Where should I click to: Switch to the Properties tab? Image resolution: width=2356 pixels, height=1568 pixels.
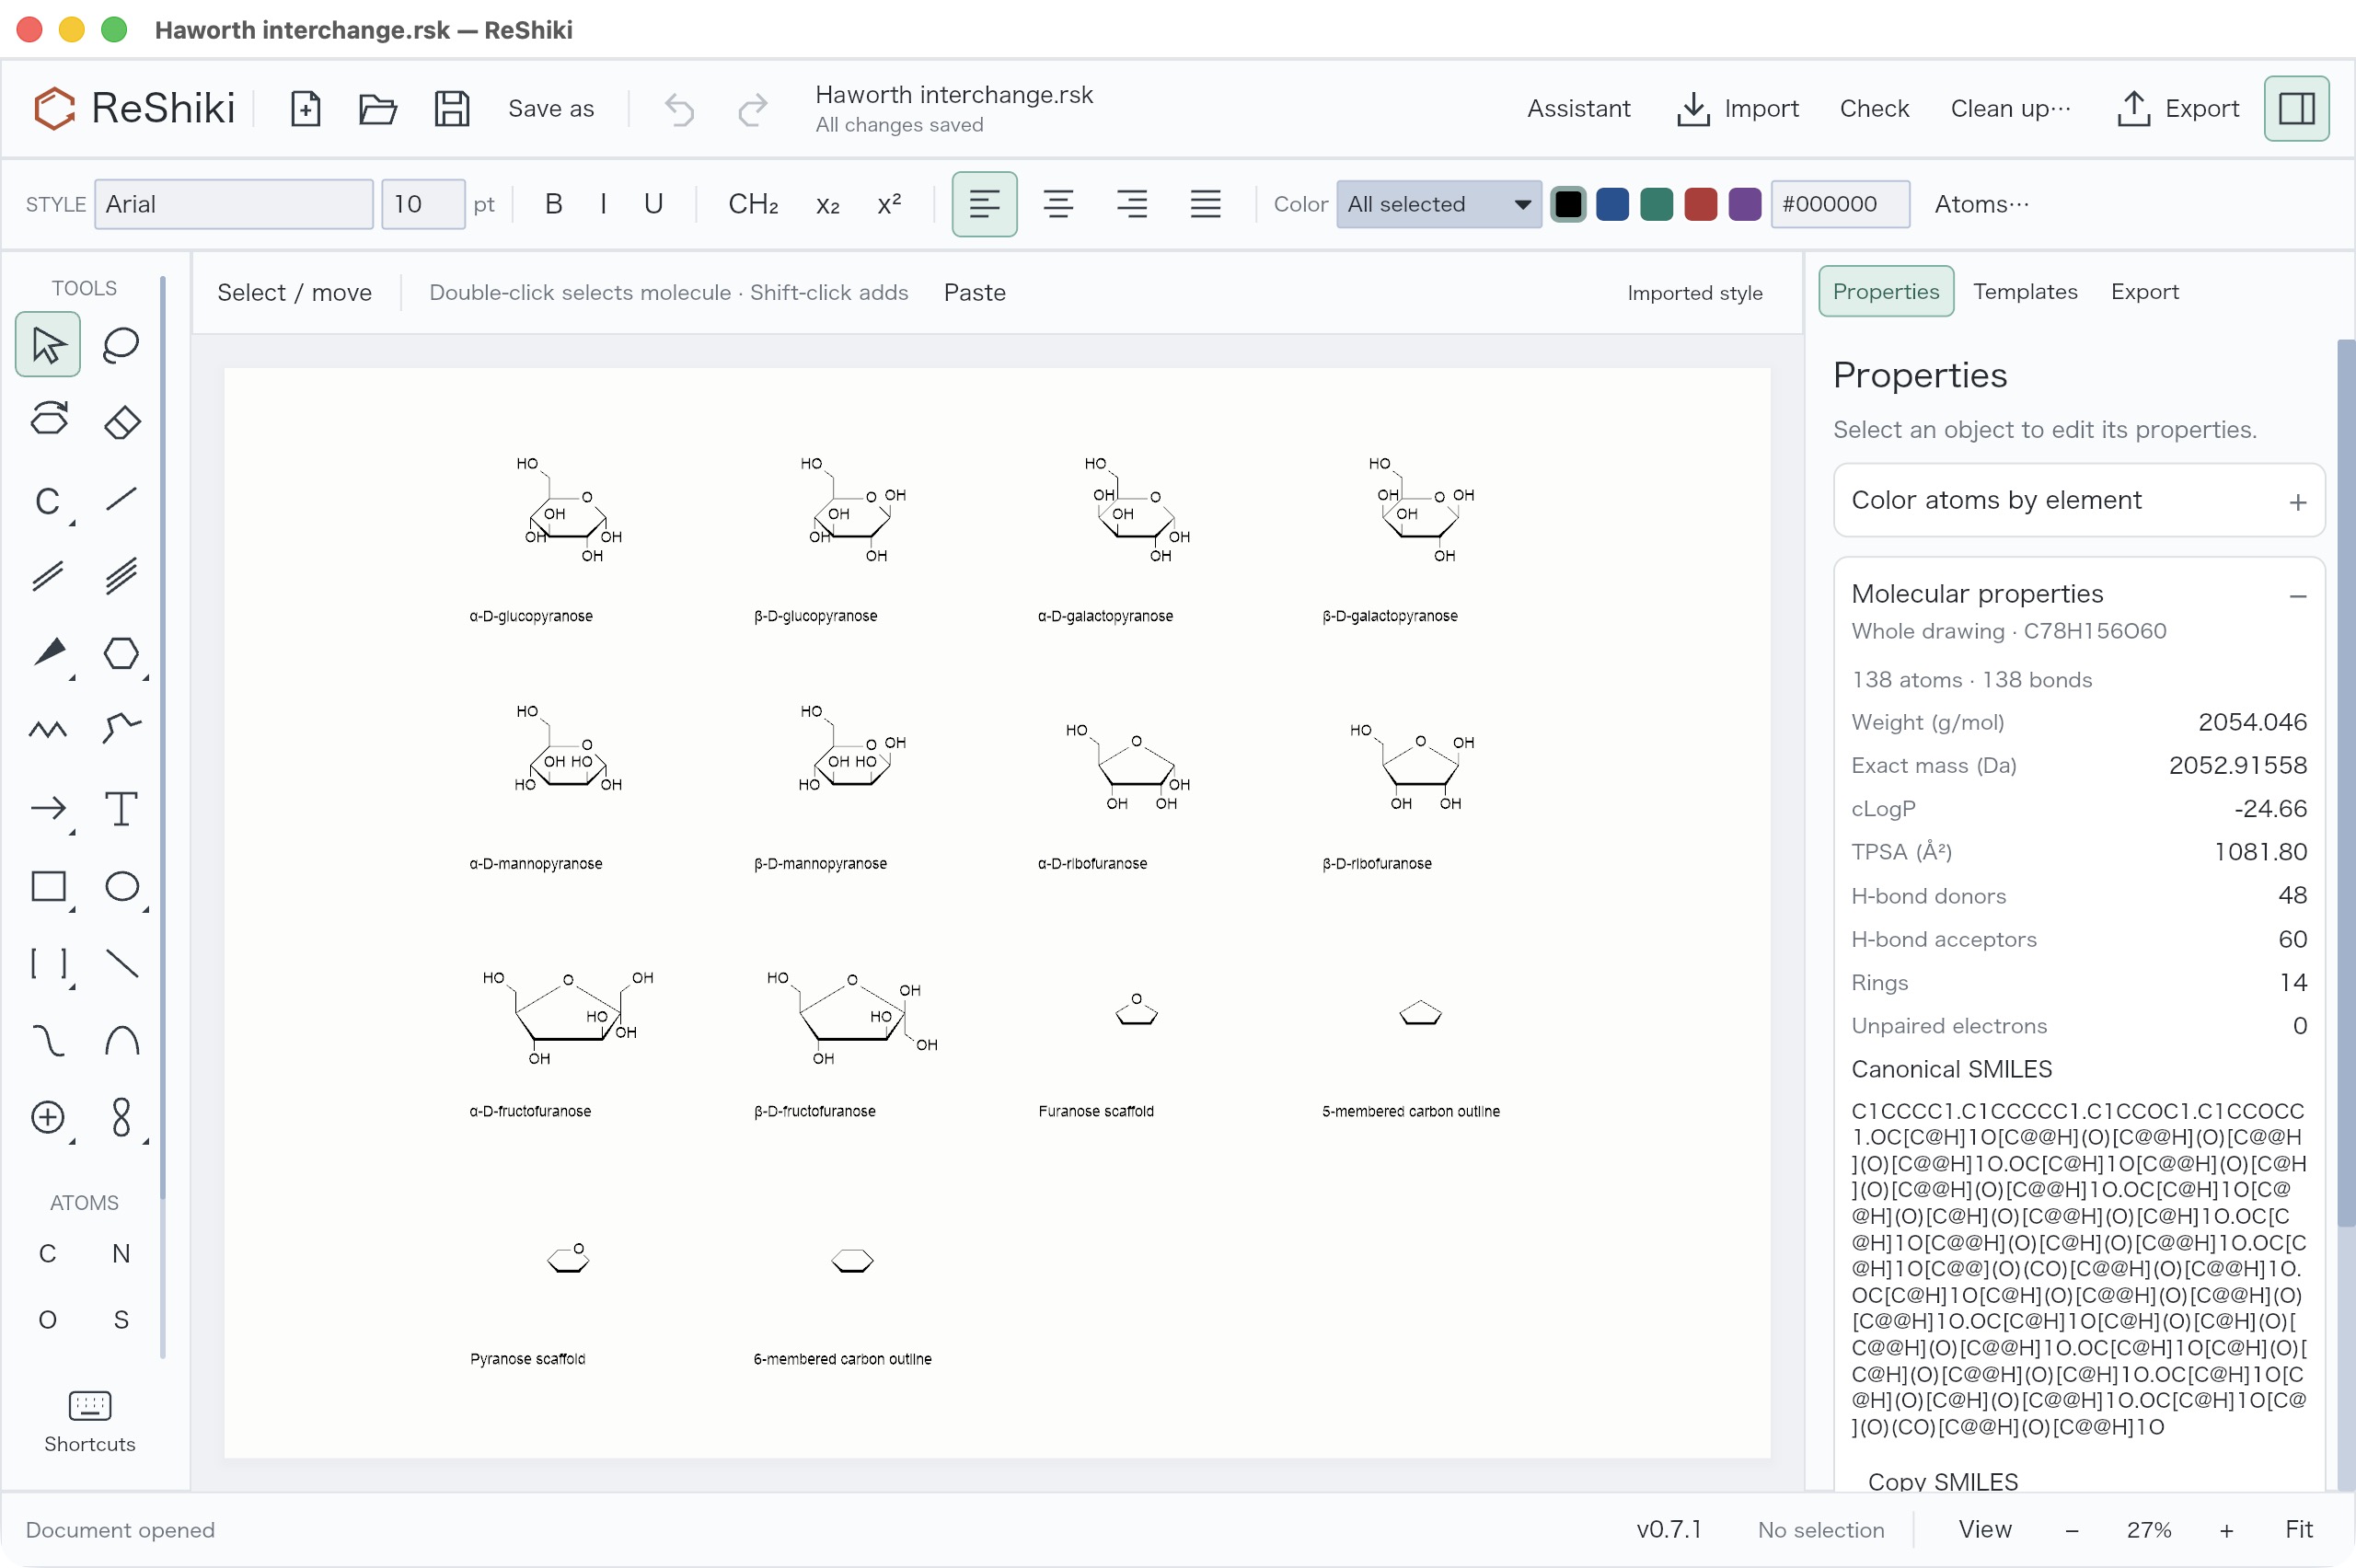[x=1885, y=291]
